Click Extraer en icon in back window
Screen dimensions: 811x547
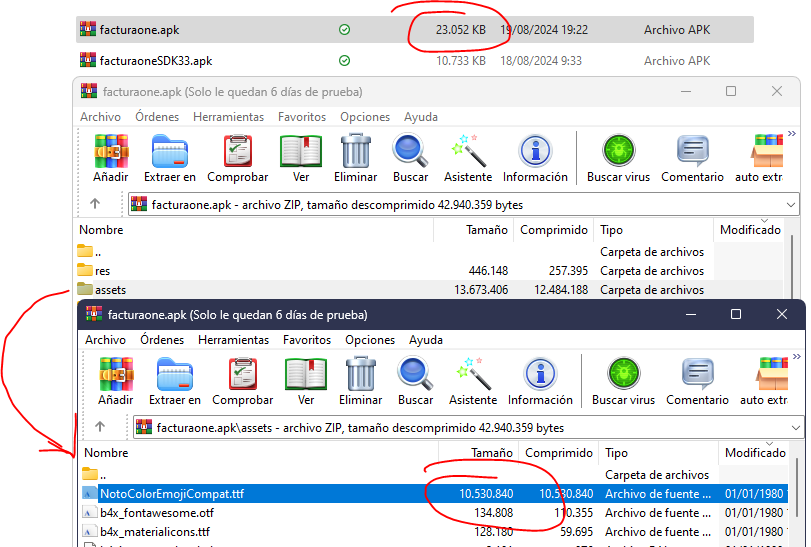click(170, 151)
